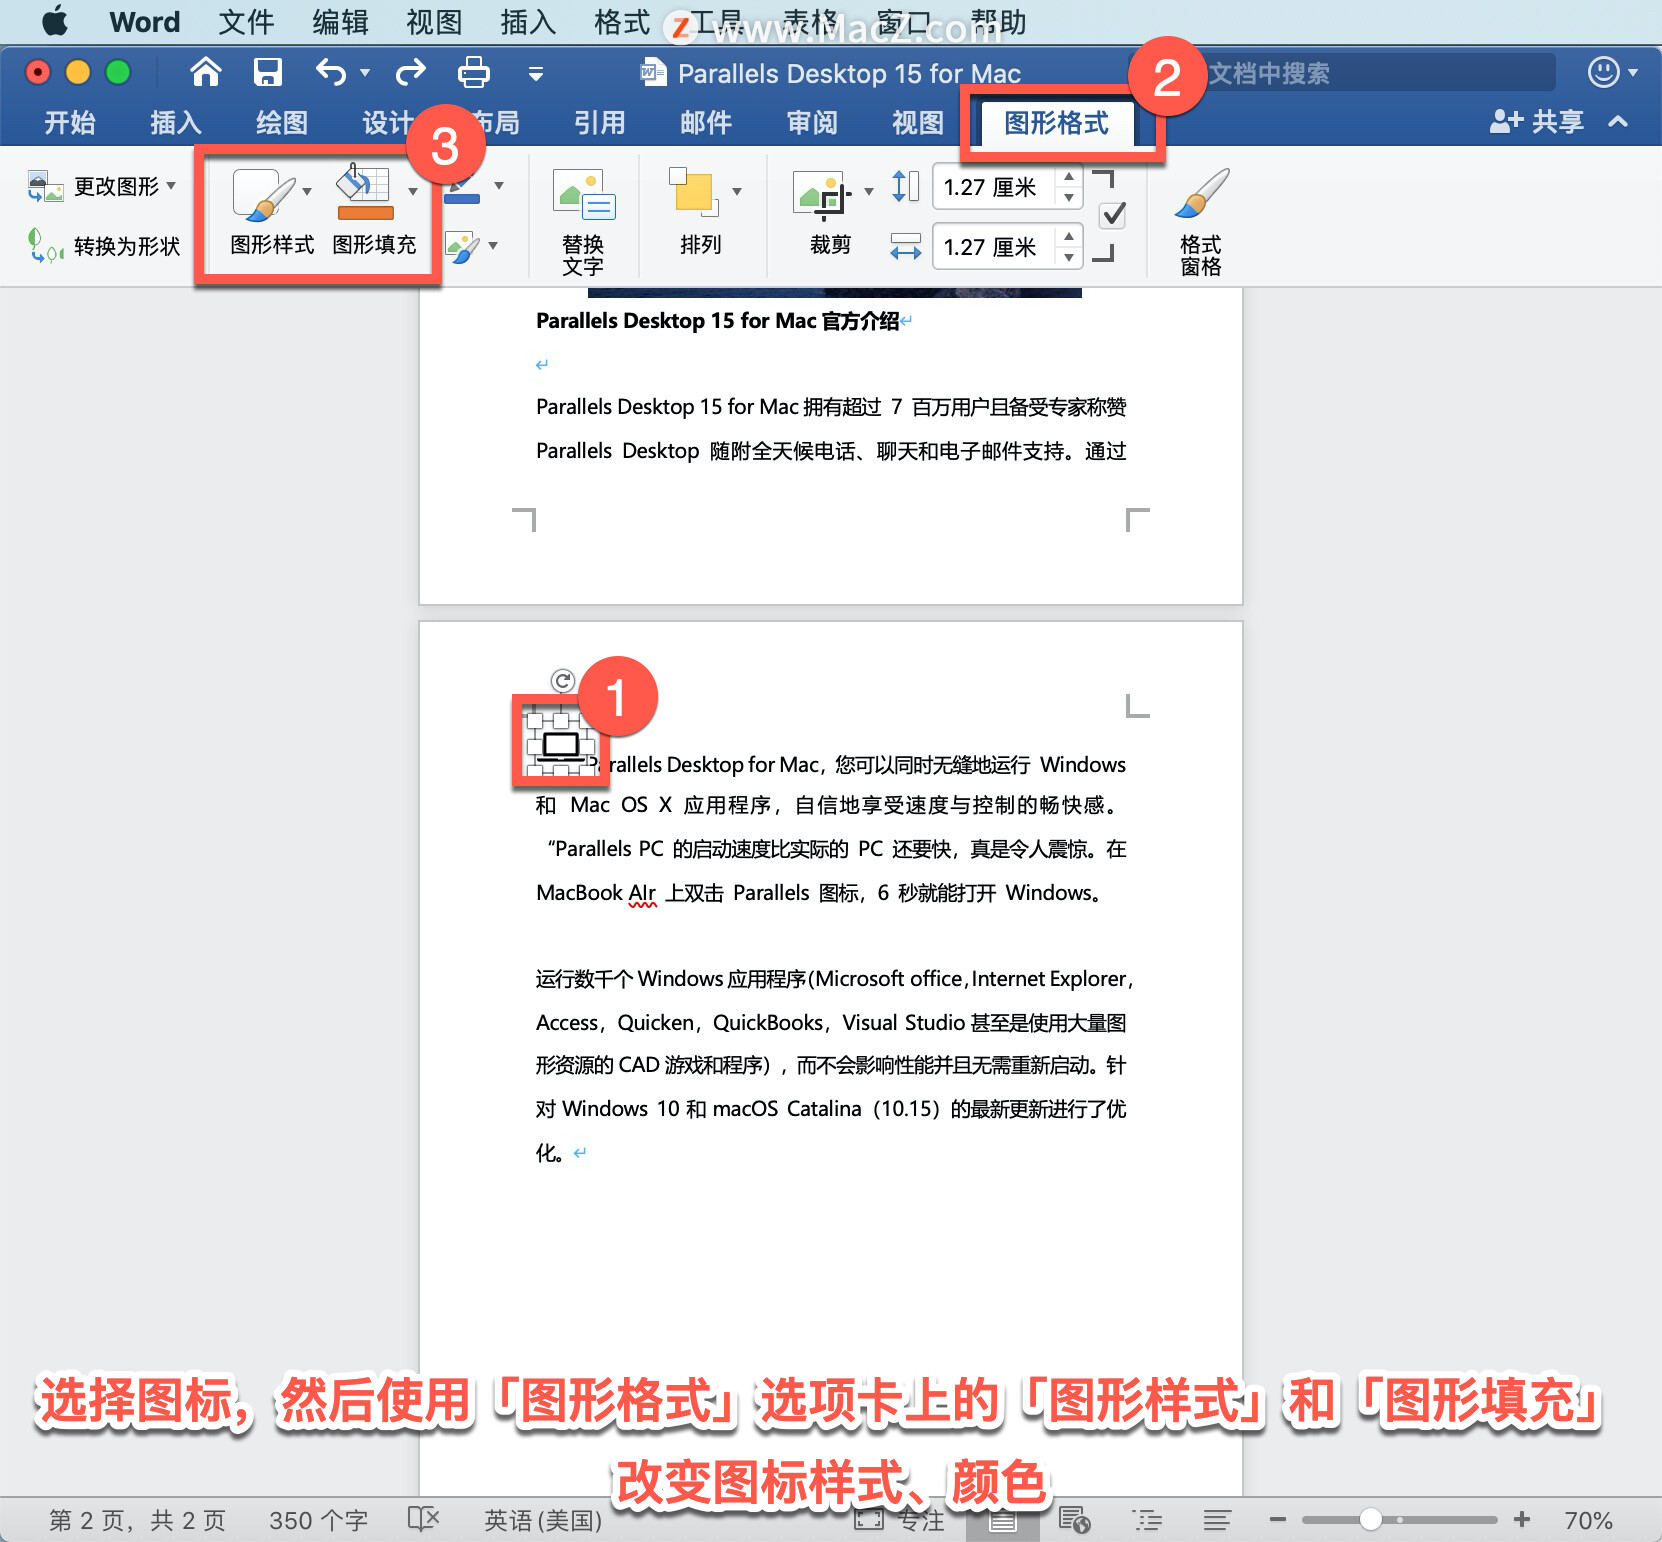Click the 70% zoom level
This screenshot has width=1662, height=1542.
(x=1588, y=1520)
